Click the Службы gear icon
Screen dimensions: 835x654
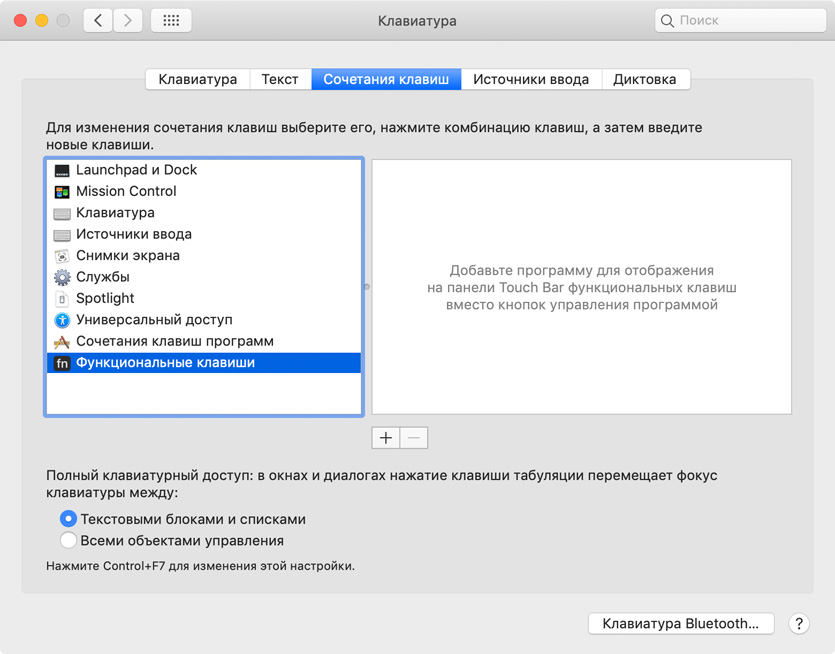(x=62, y=277)
